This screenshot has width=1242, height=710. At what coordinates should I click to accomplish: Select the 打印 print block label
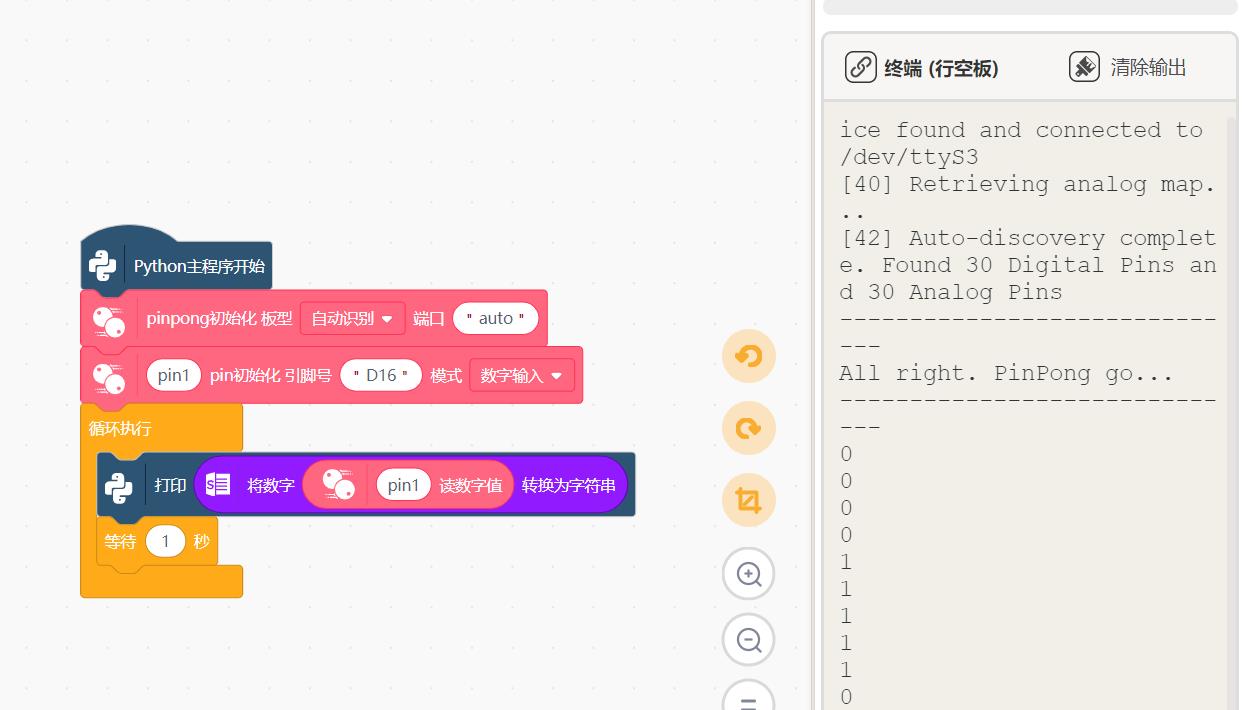(x=170, y=485)
